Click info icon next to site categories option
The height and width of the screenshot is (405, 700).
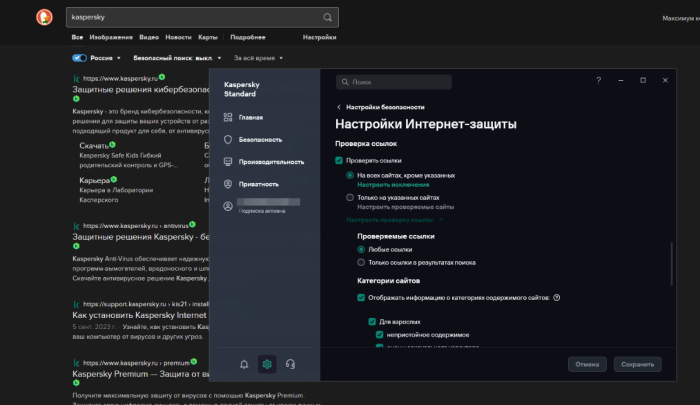557,298
